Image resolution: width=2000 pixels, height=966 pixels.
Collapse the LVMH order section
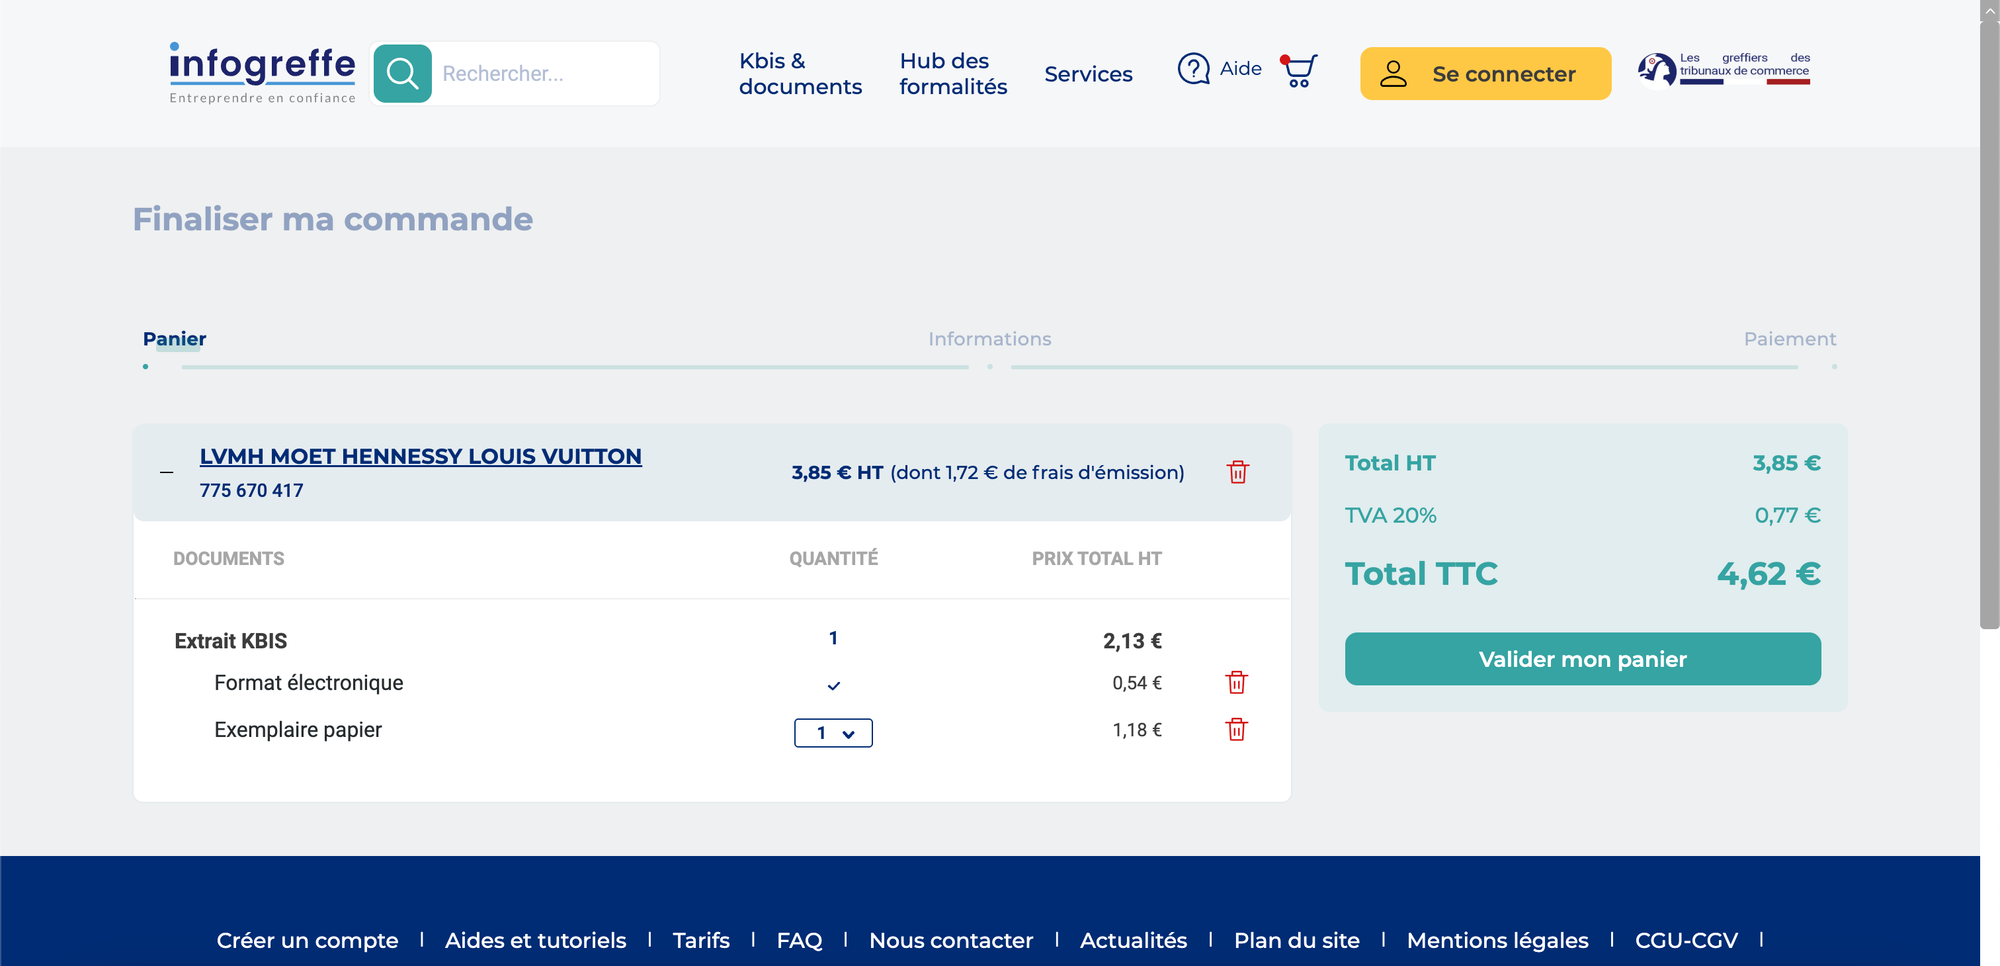point(167,472)
